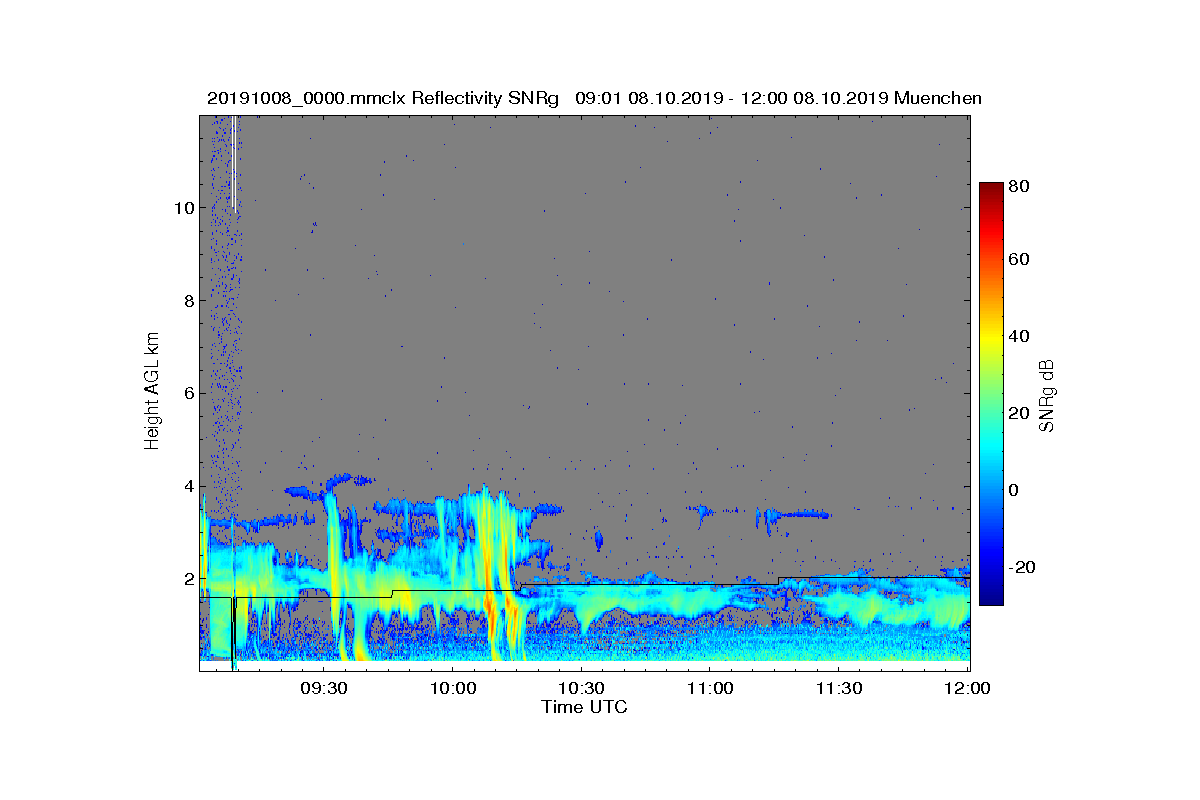
Task: Click the '12:00' time tick label
Action: pyautogui.click(x=966, y=688)
